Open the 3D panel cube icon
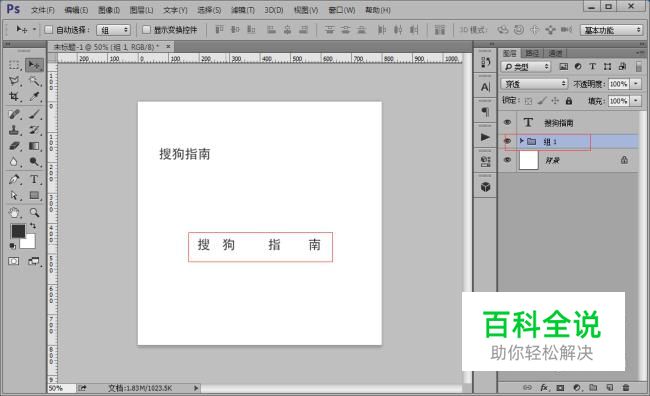 pyautogui.click(x=485, y=187)
